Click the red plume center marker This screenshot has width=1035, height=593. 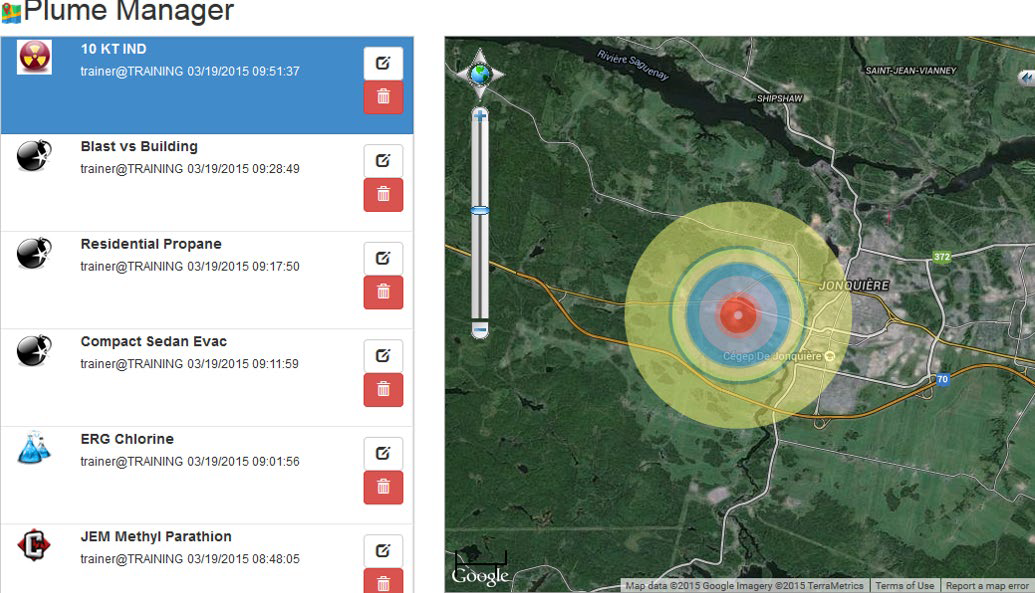[738, 315]
